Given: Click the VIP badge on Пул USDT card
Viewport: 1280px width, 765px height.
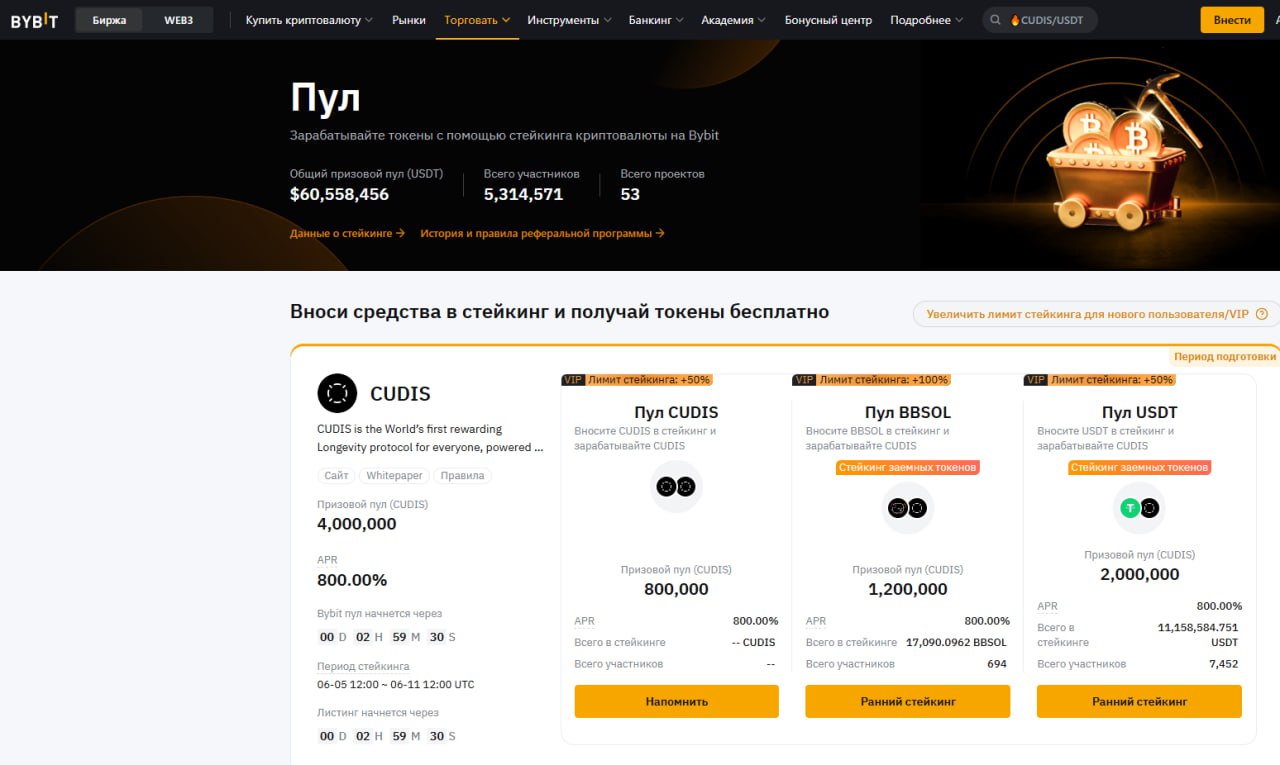Looking at the screenshot, I should coord(1036,380).
